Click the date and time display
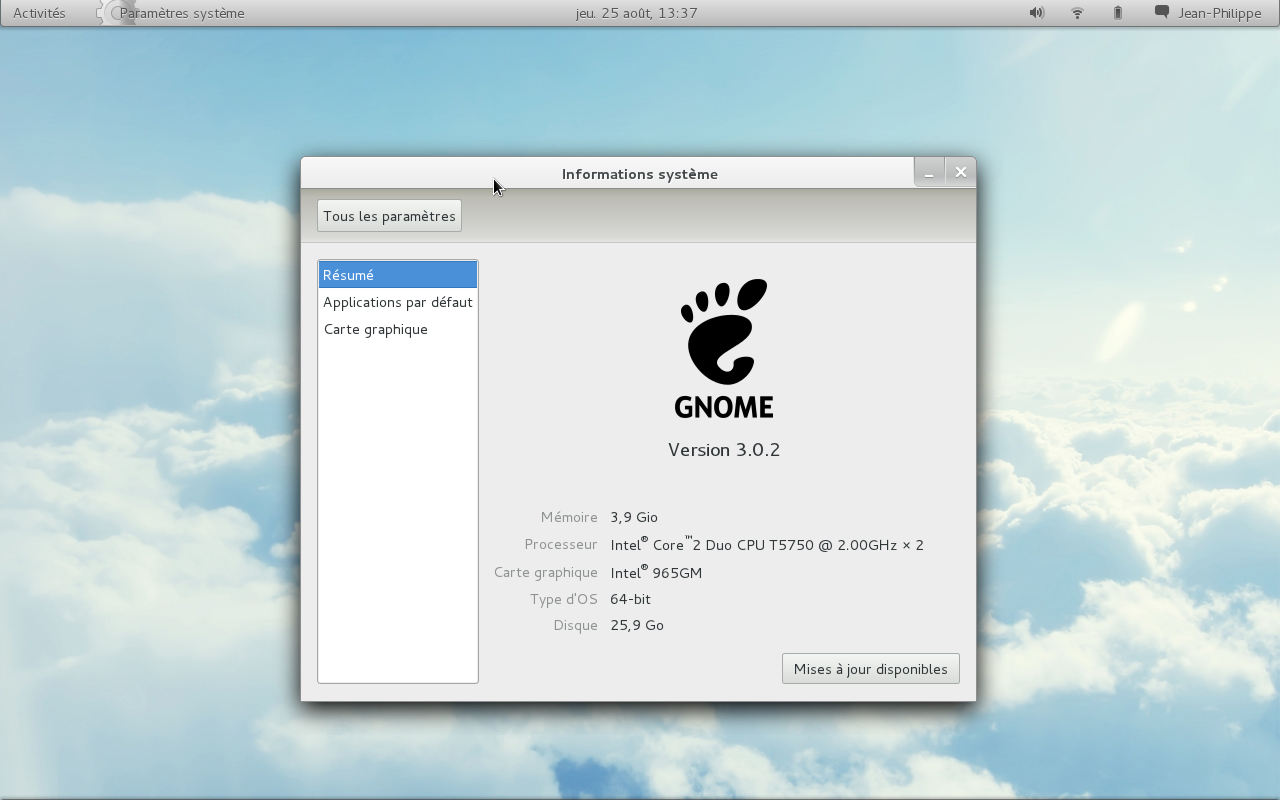Image resolution: width=1280 pixels, height=800 pixels. [637, 13]
